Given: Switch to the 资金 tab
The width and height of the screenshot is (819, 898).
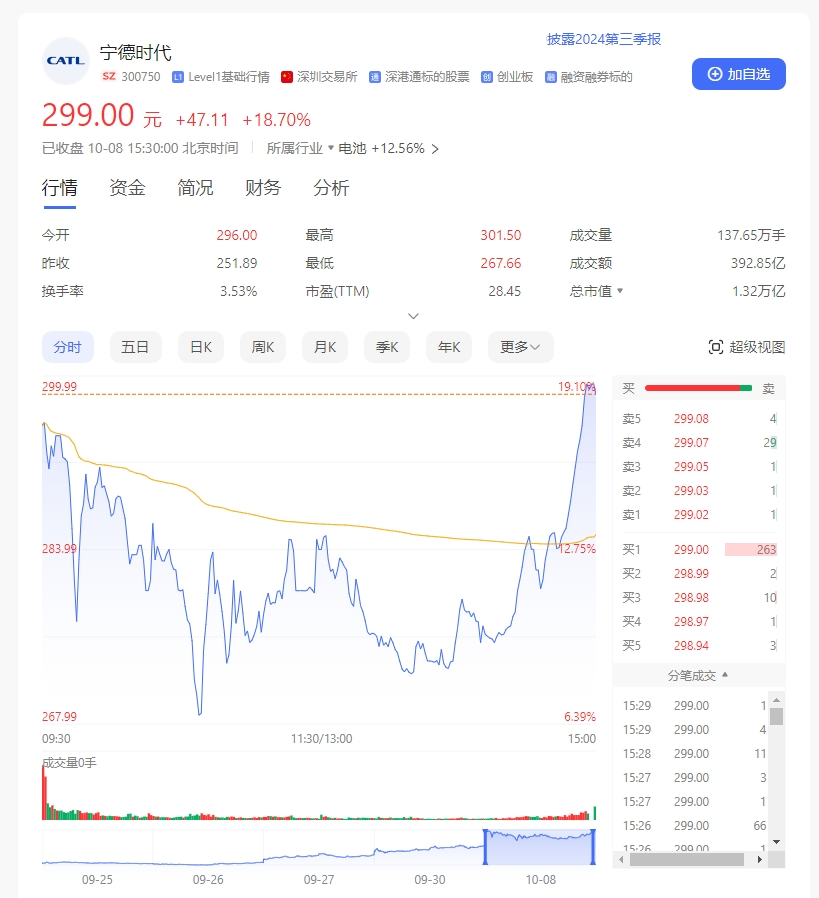Looking at the screenshot, I should point(127,188).
